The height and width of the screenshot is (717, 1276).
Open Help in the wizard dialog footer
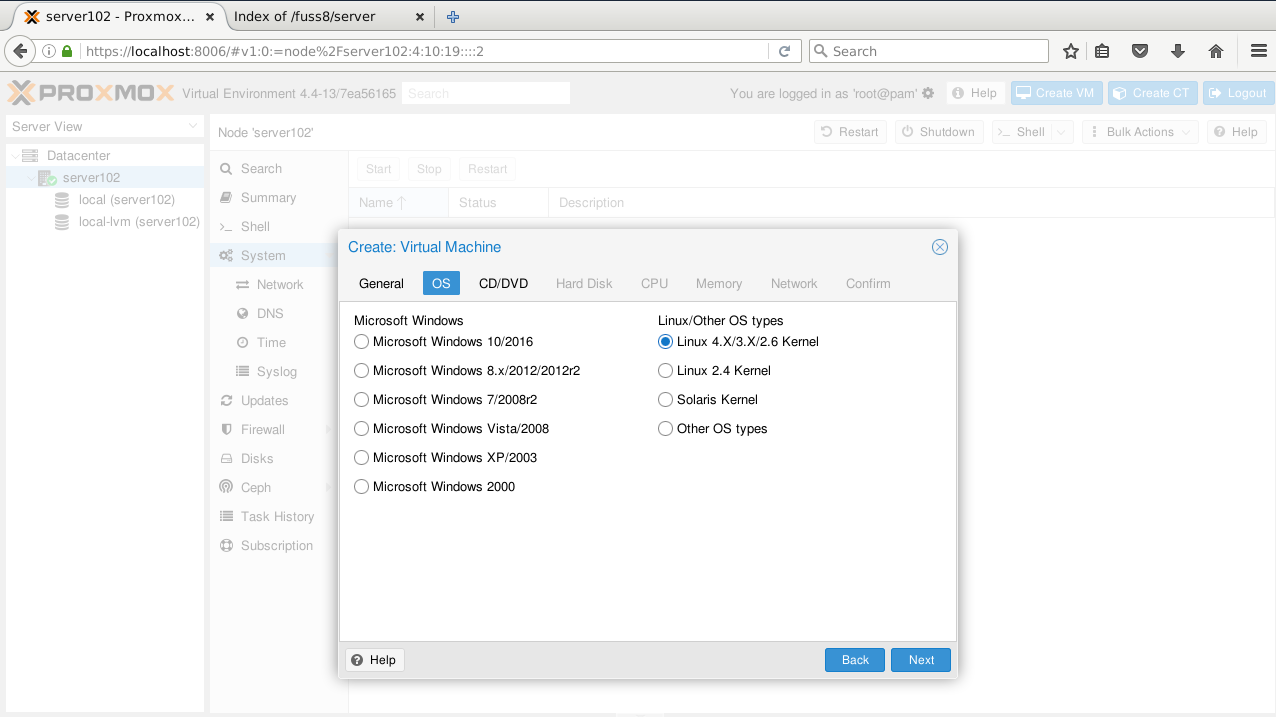pos(374,660)
